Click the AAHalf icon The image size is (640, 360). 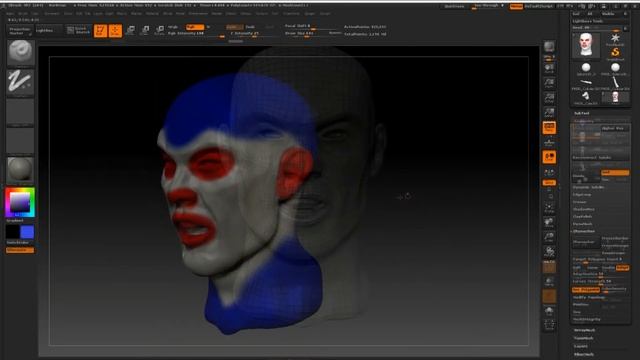(549, 113)
